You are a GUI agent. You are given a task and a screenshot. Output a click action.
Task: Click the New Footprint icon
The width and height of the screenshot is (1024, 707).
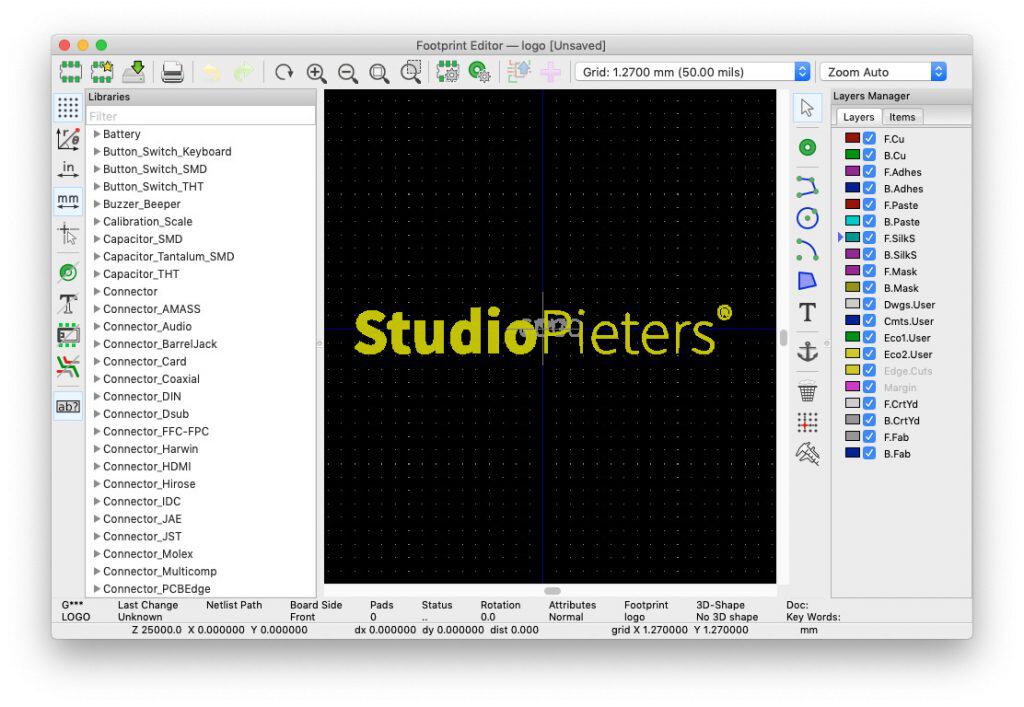coord(71,72)
